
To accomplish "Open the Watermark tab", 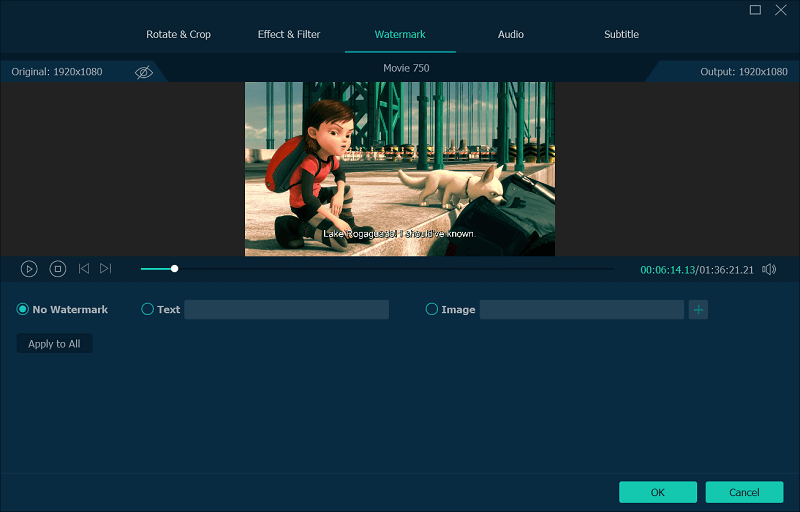I will point(400,34).
